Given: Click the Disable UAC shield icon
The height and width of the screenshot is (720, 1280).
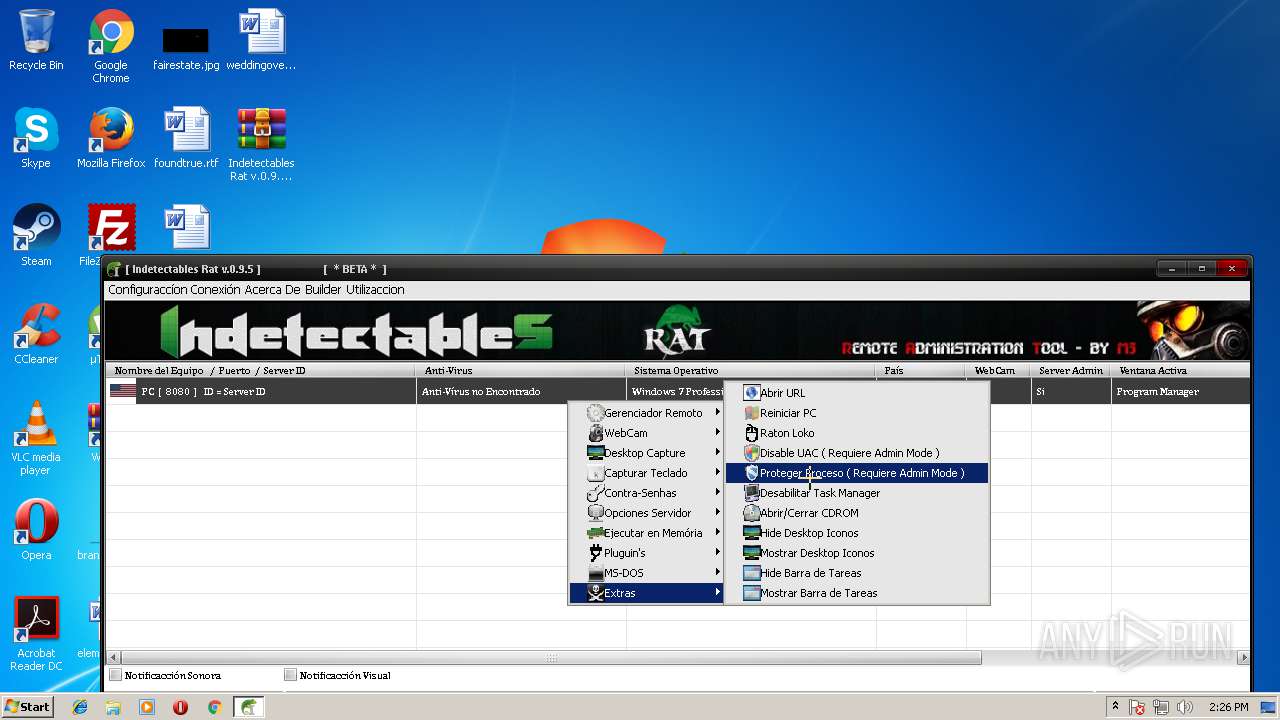Looking at the screenshot, I should (x=752, y=453).
